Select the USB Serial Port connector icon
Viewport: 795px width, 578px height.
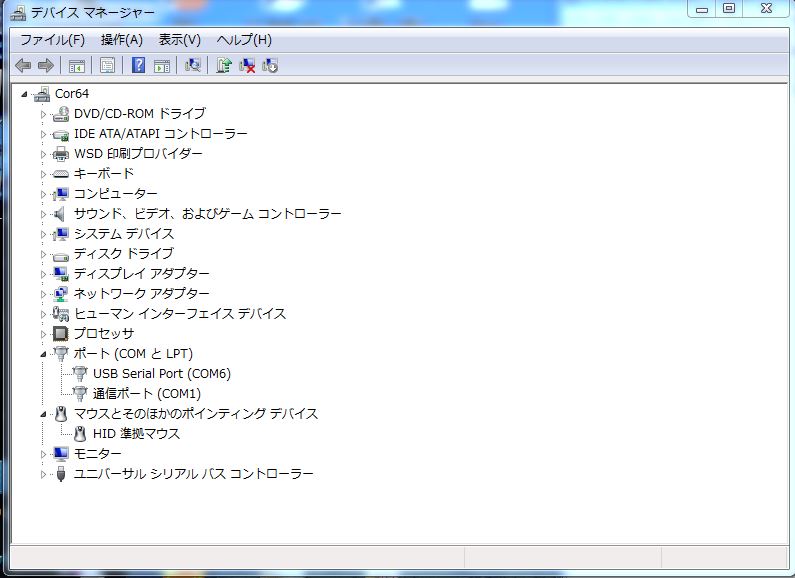coord(80,374)
